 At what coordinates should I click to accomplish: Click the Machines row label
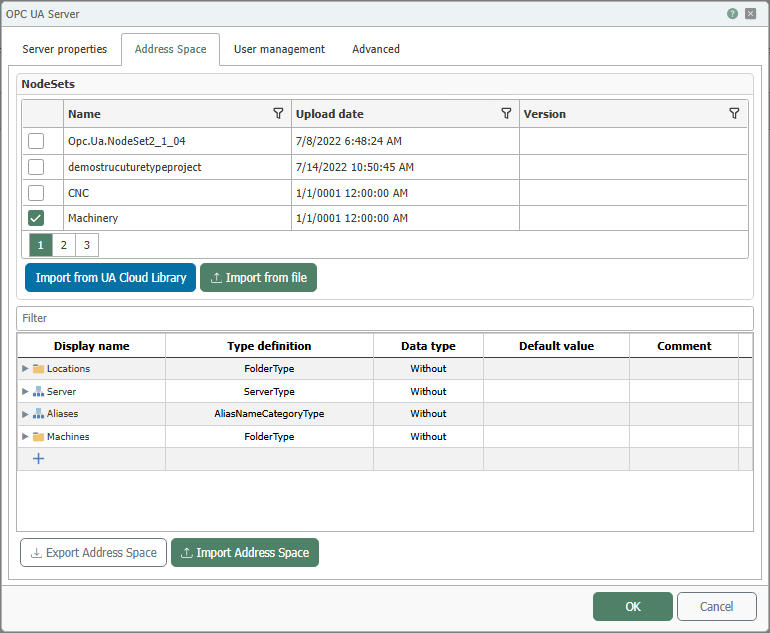click(x=68, y=437)
